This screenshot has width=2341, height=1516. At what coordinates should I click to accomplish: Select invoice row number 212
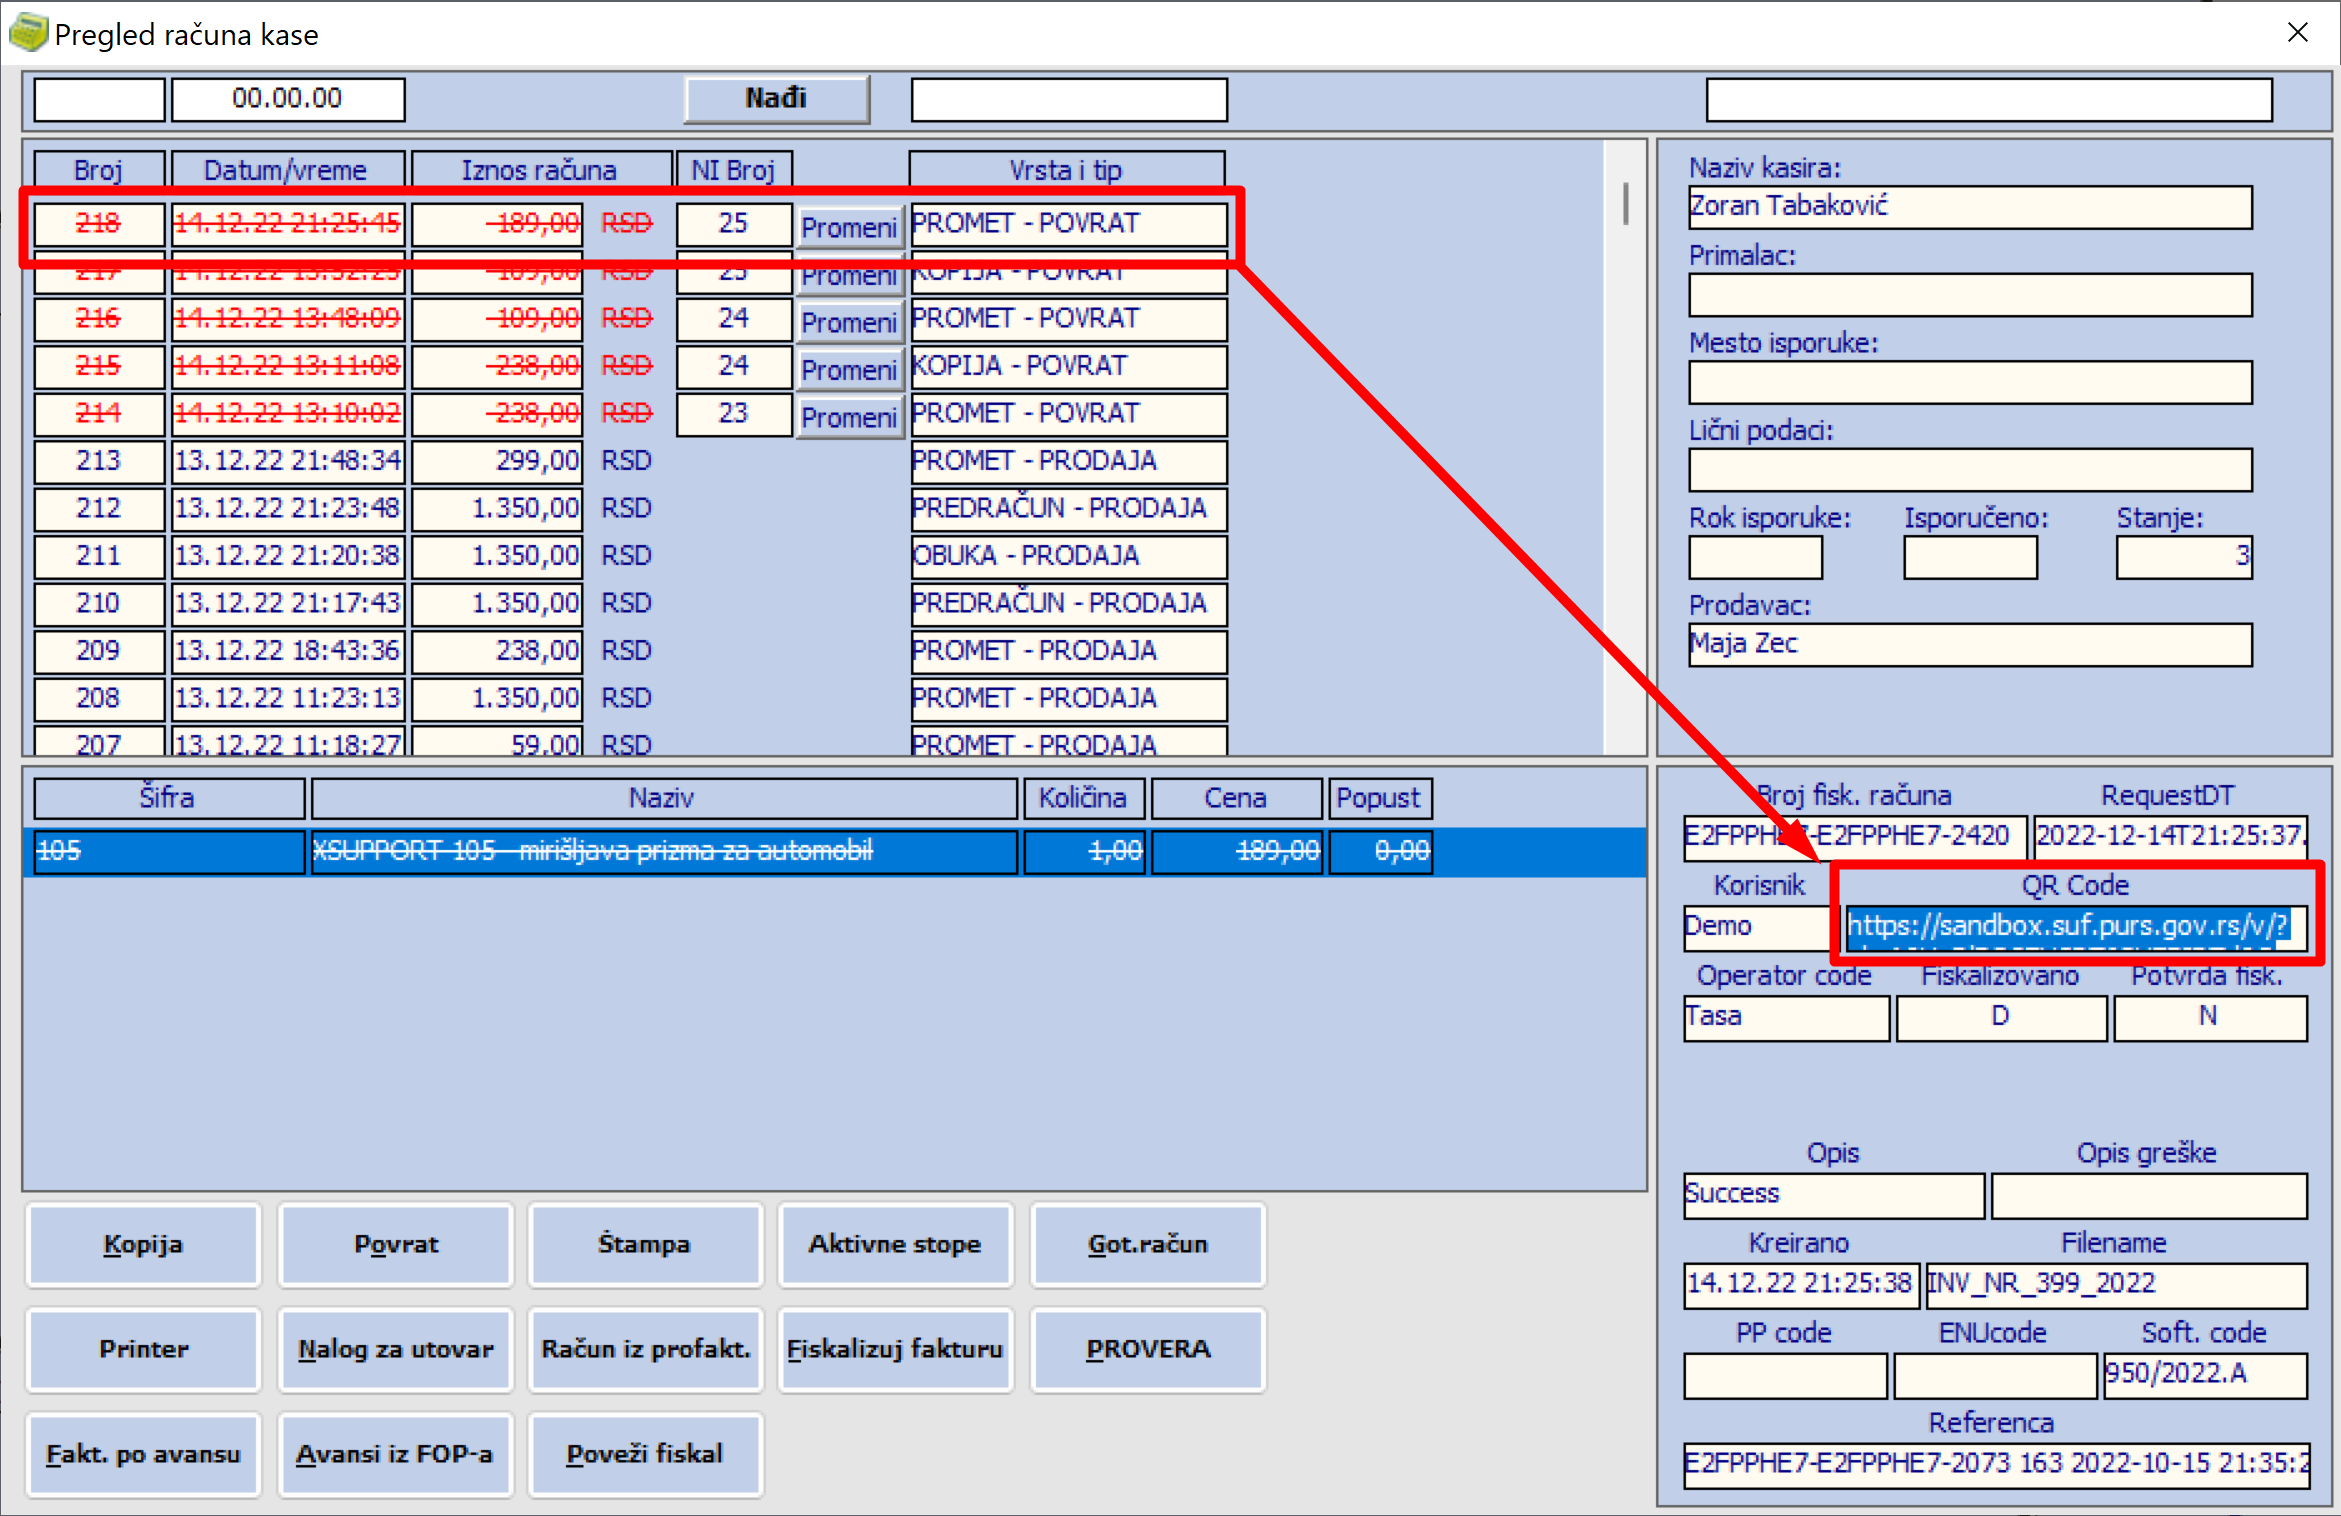click(98, 508)
